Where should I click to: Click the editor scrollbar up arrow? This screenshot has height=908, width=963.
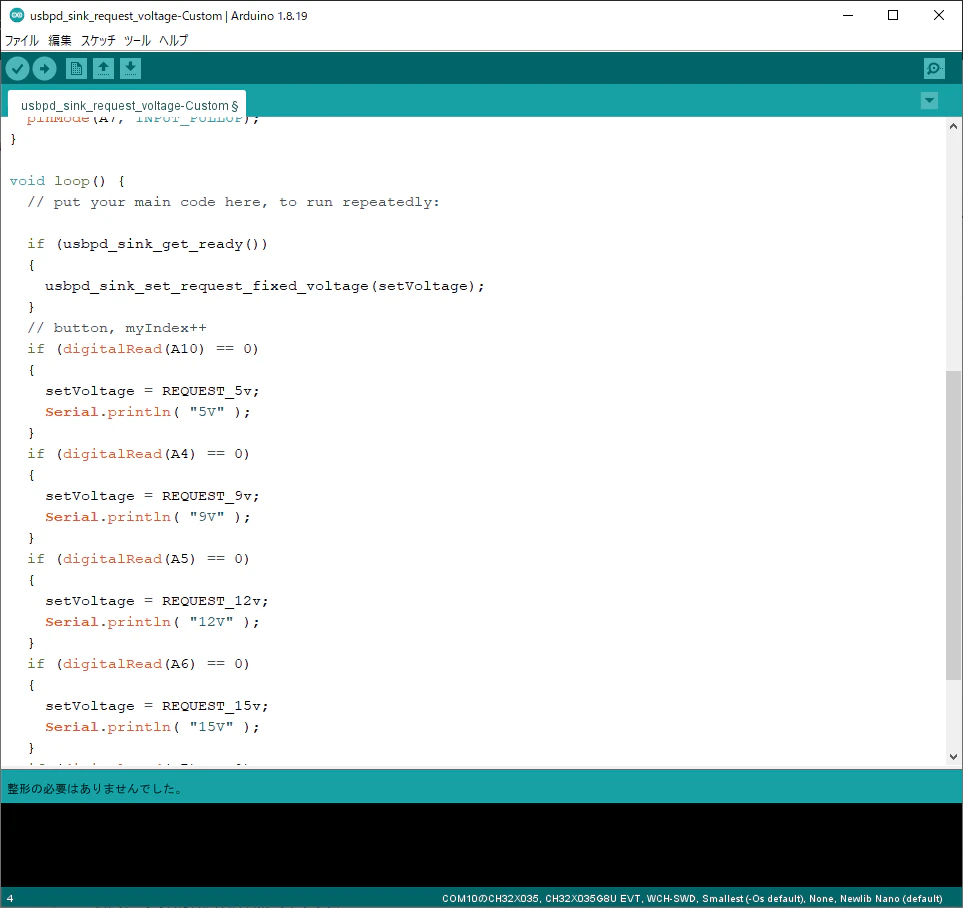pos(953,127)
